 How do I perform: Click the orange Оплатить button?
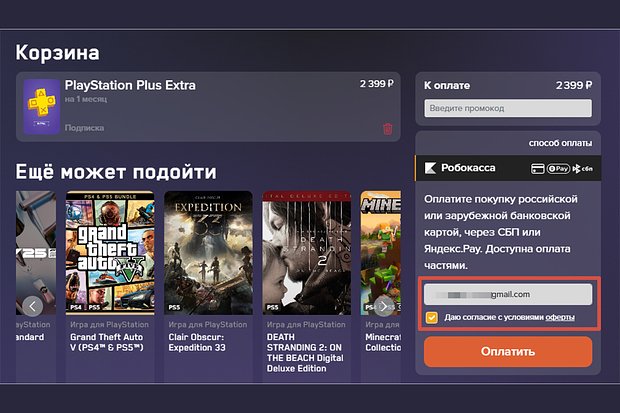508,352
